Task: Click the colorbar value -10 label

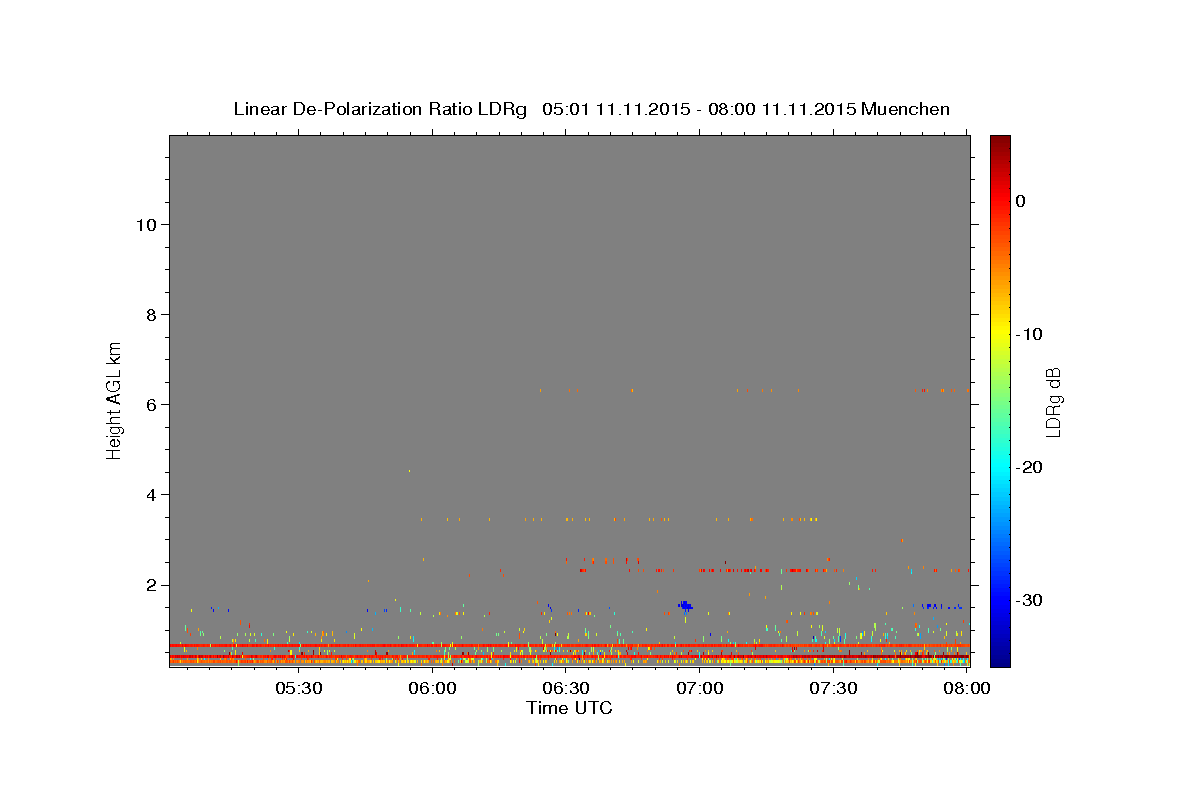Action: click(1030, 334)
